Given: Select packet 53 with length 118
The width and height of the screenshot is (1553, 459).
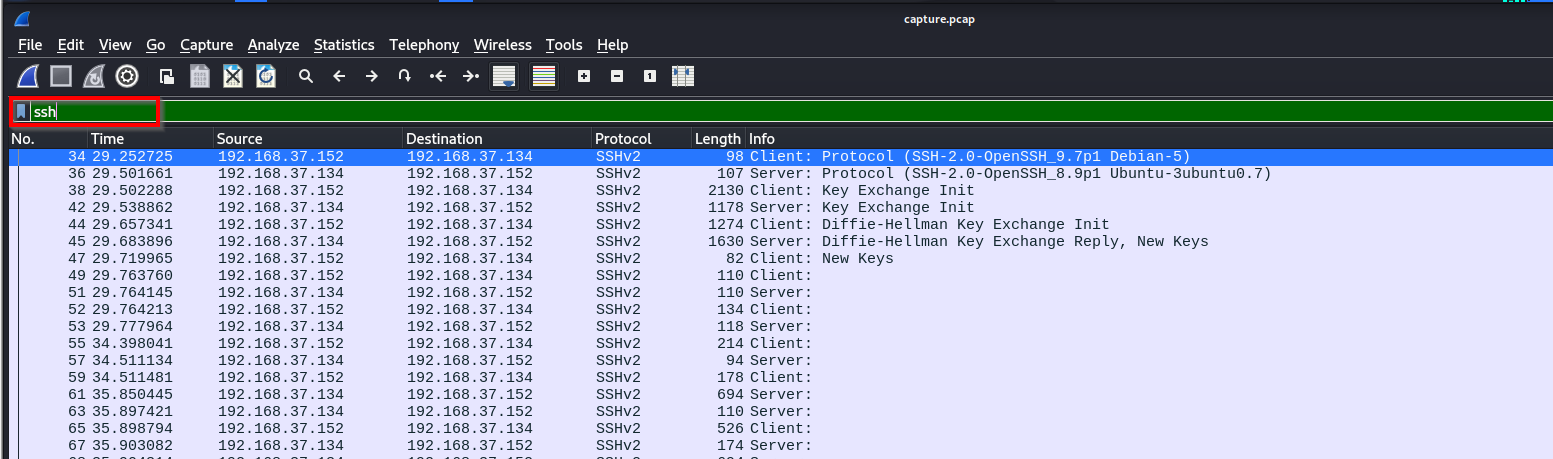Looking at the screenshot, I should 781,327.
